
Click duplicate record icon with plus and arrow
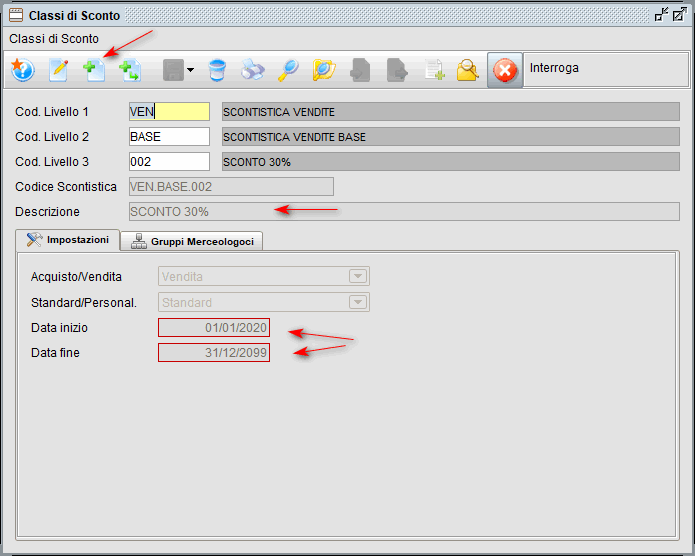[x=130, y=70]
